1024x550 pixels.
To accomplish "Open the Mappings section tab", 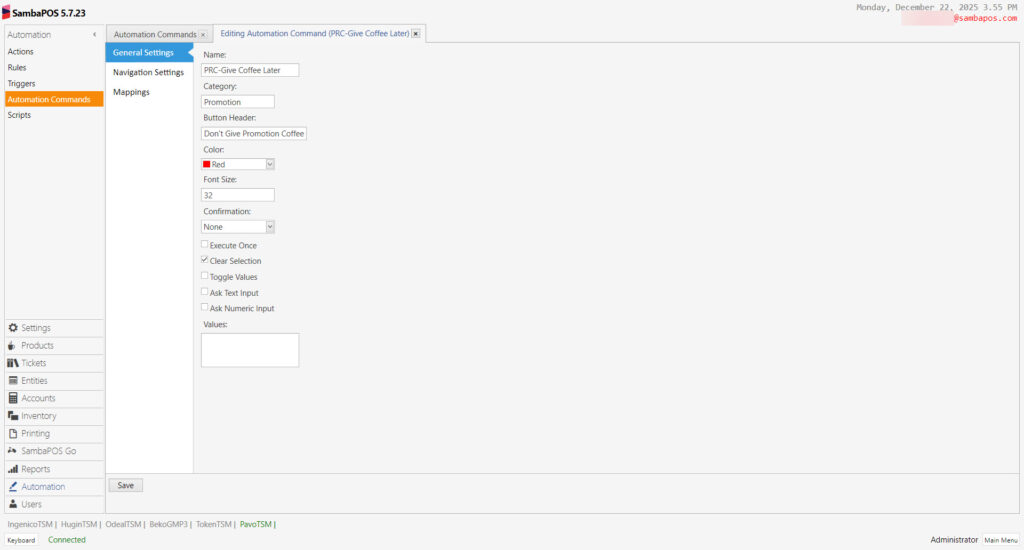I will click(x=131, y=92).
